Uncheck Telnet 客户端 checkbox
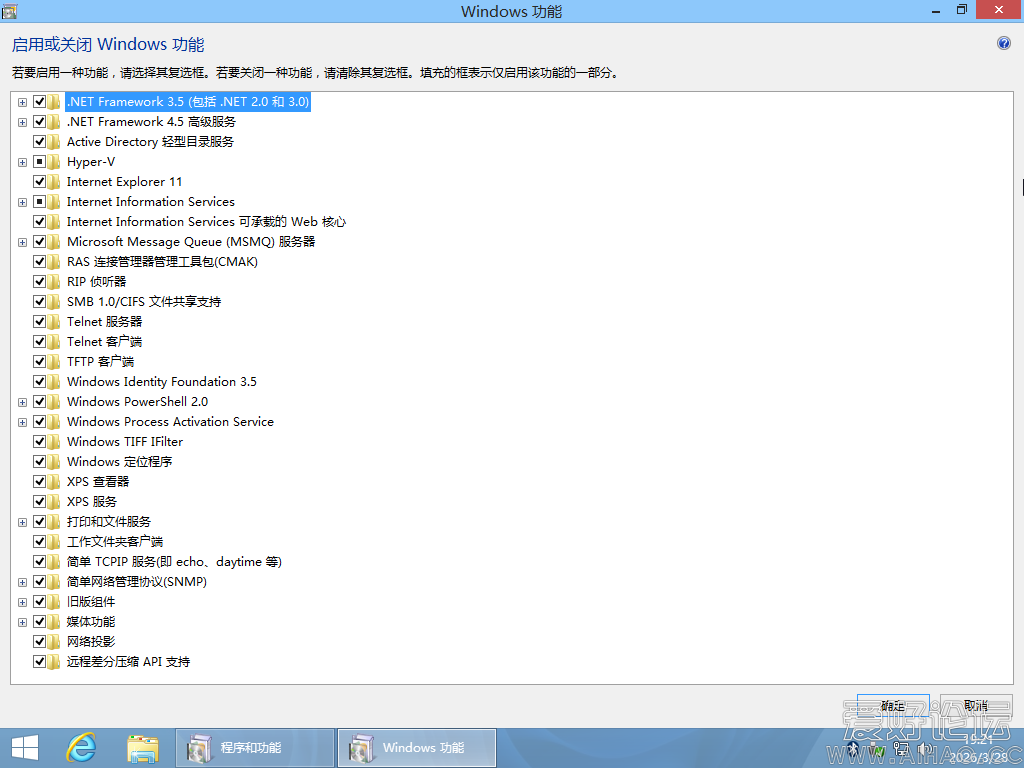1024x768 pixels. [x=39, y=342]
